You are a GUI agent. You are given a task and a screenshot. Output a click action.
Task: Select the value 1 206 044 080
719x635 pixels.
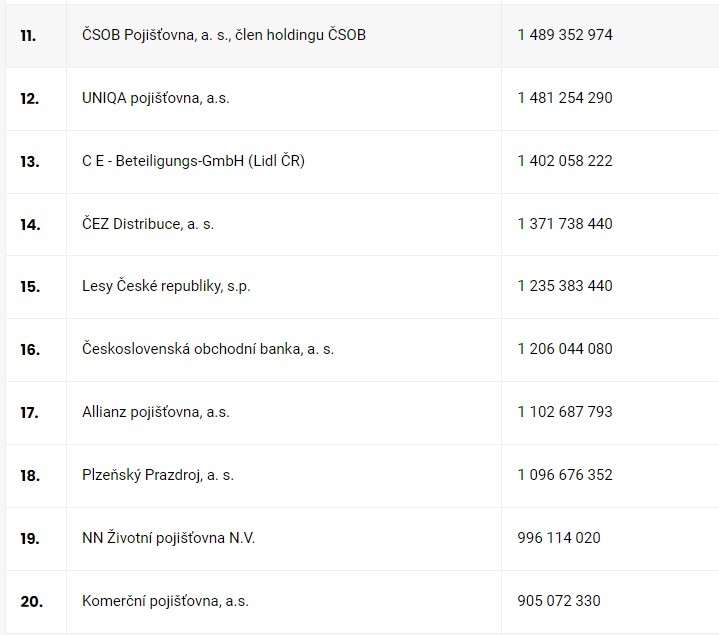pos(565,349)
